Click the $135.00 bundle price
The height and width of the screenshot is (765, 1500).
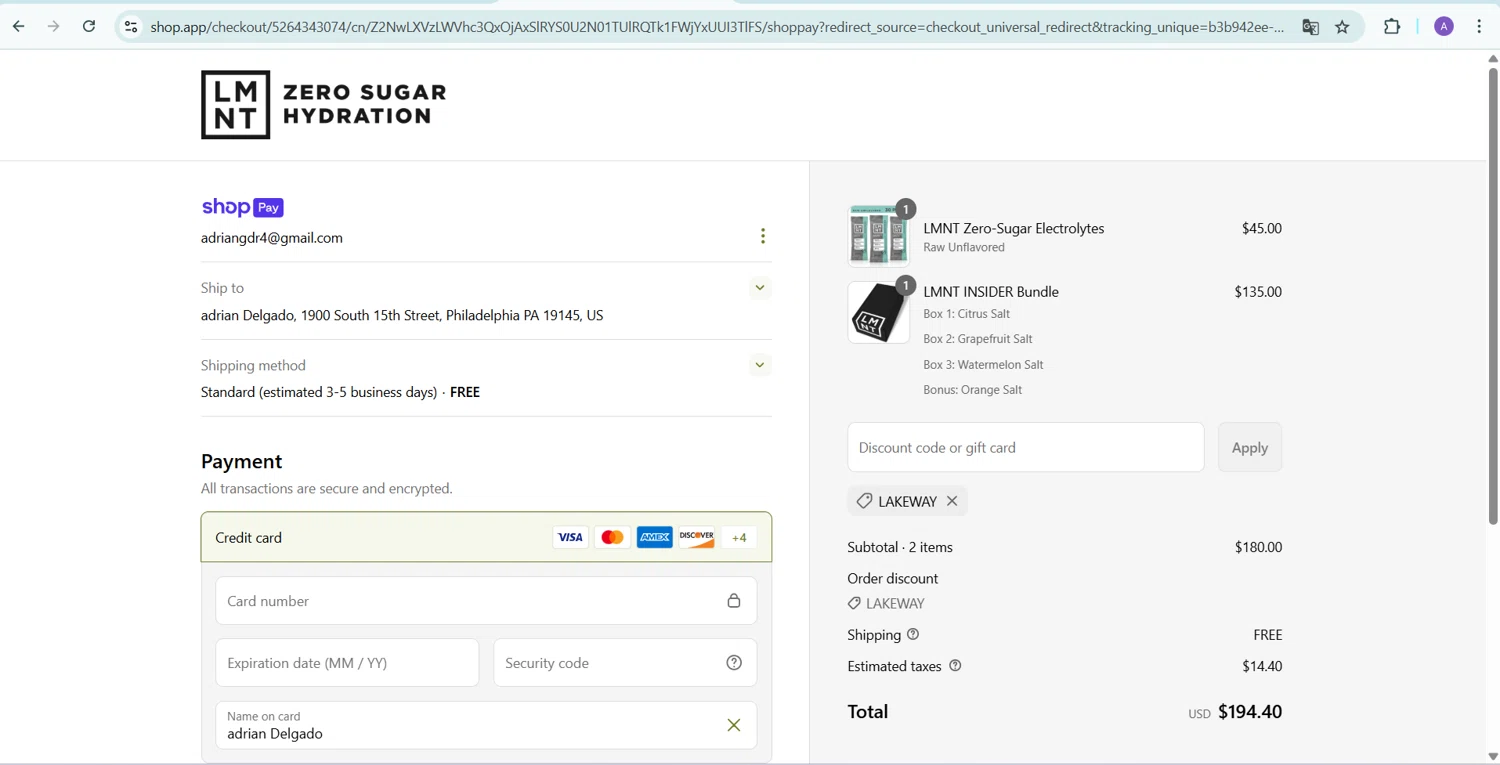pos(1258,292)
